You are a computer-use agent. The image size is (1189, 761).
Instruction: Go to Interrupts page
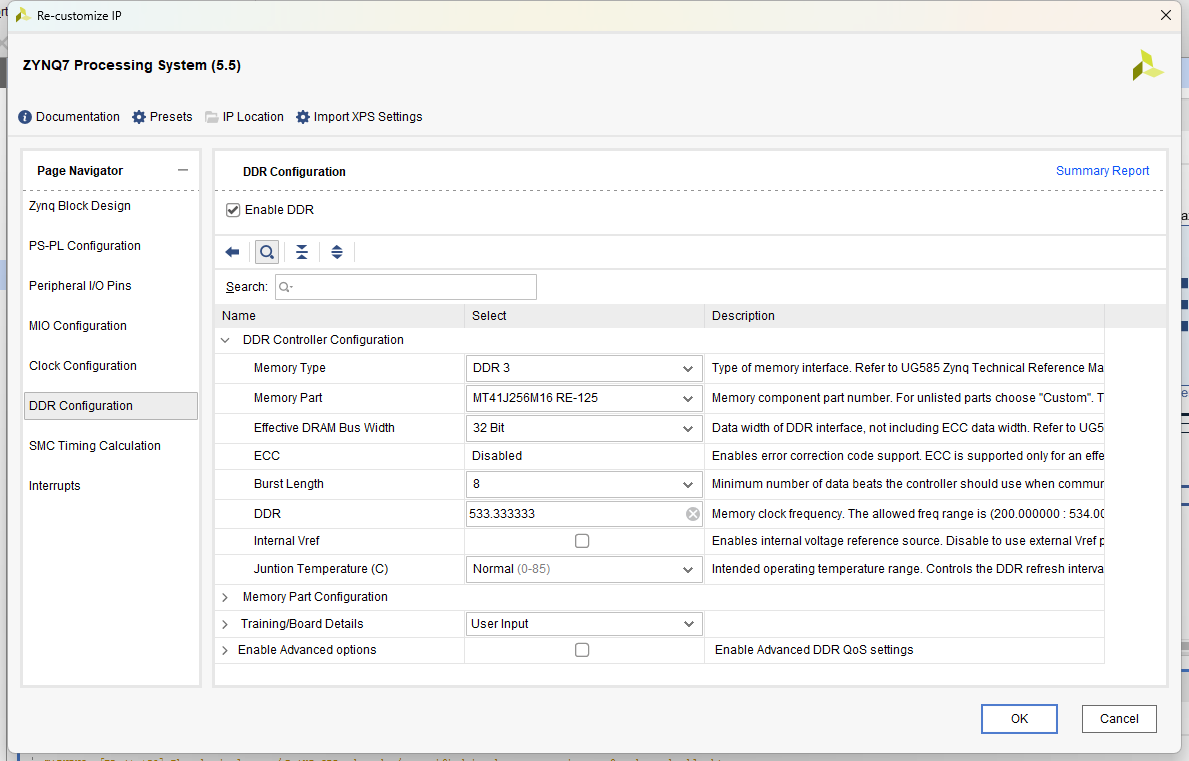(55, 486)
